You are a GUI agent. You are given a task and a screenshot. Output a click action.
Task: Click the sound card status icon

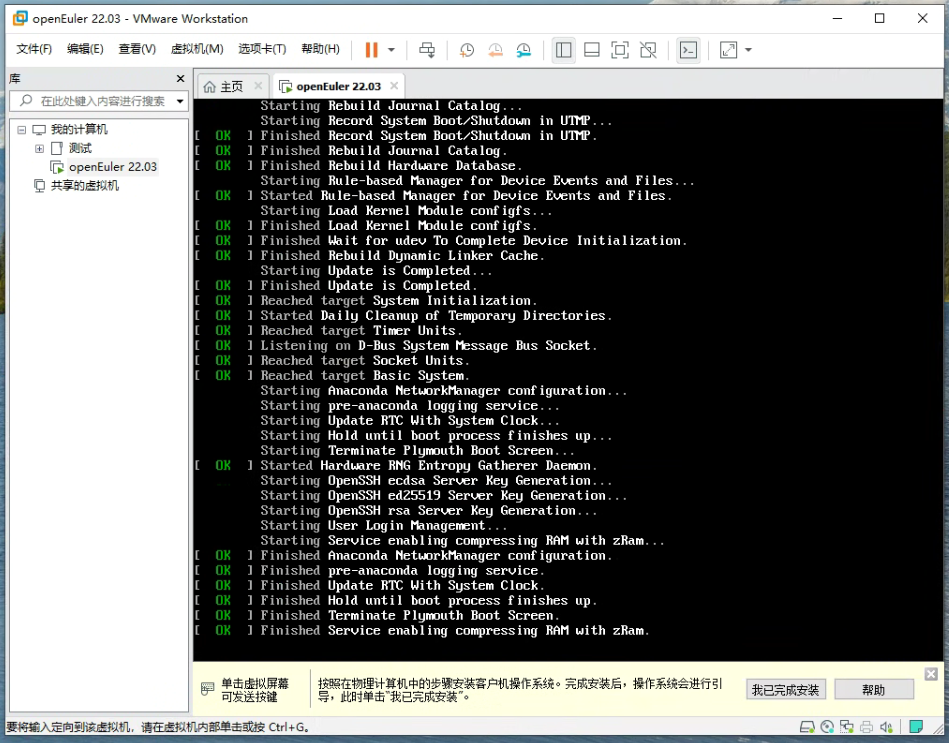tap(887, 727)
